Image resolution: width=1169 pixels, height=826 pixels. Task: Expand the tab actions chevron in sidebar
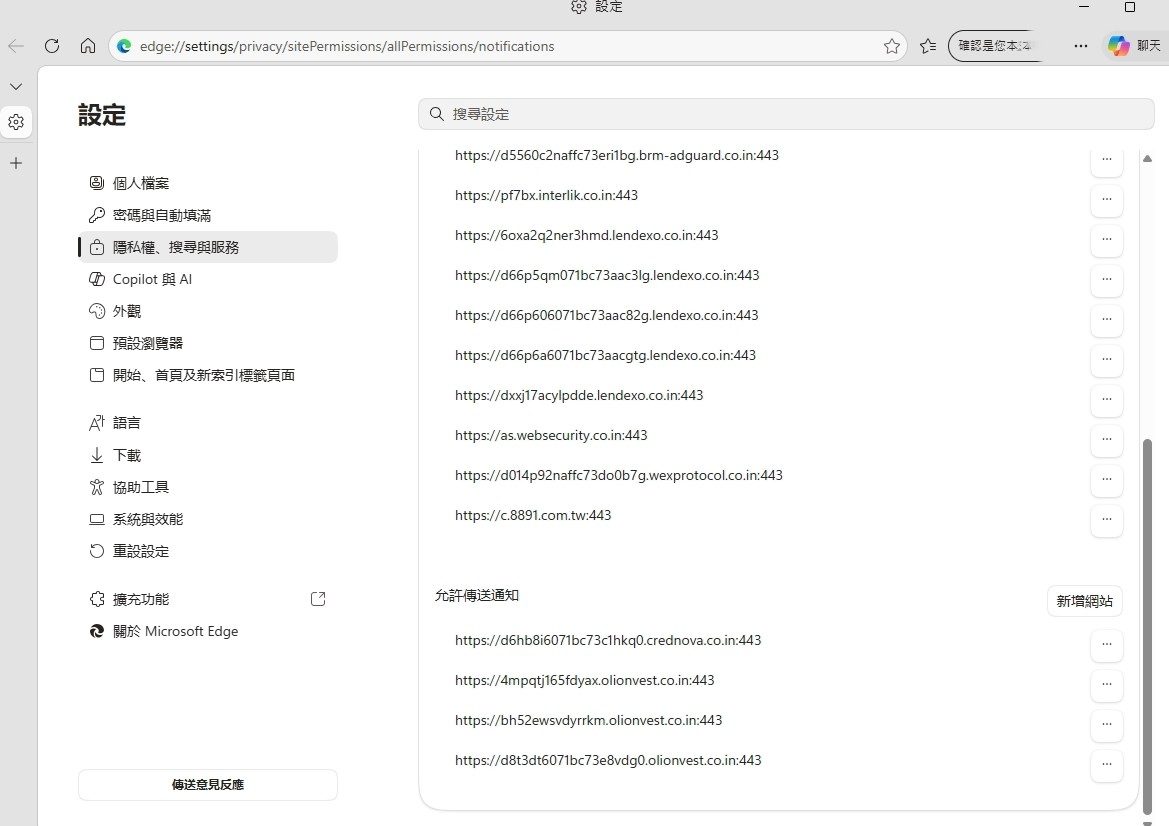click(16, 86)
